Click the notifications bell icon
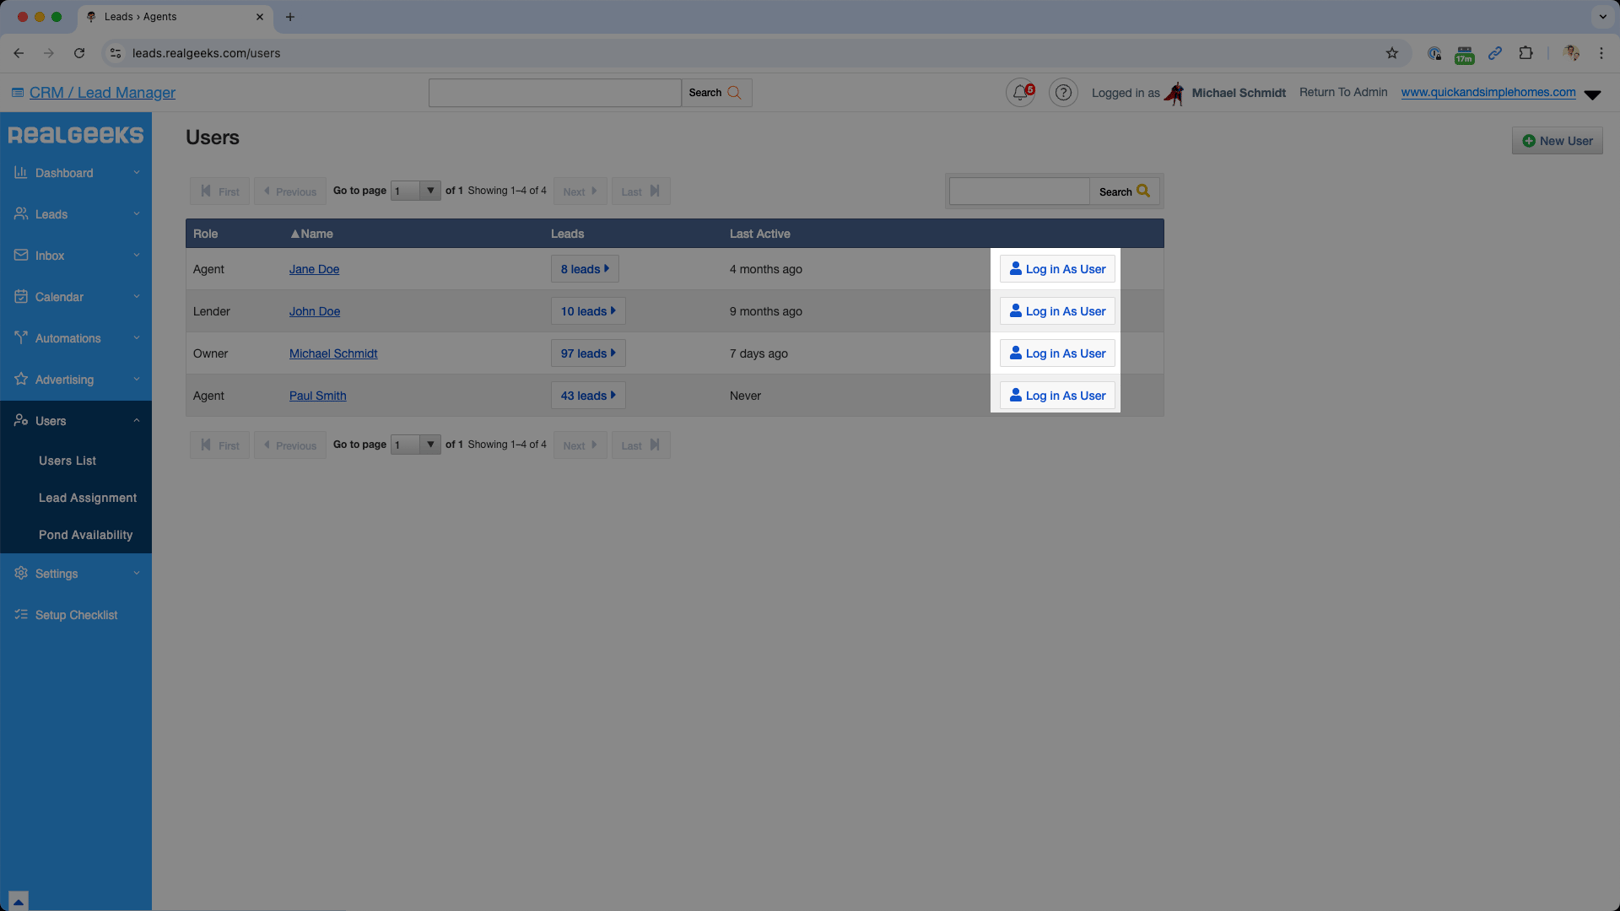The height and width of the screenshot is (911, 1620). click(x=1019, y=93)
